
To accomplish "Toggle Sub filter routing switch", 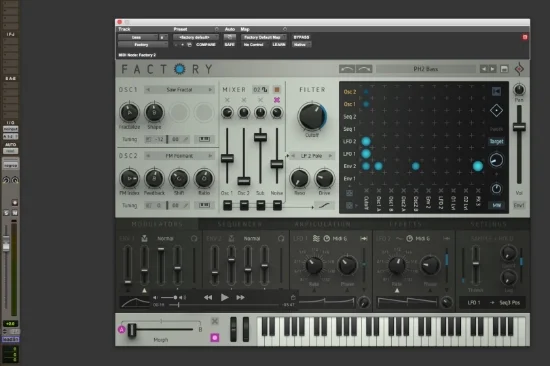I will pos(260,205).
